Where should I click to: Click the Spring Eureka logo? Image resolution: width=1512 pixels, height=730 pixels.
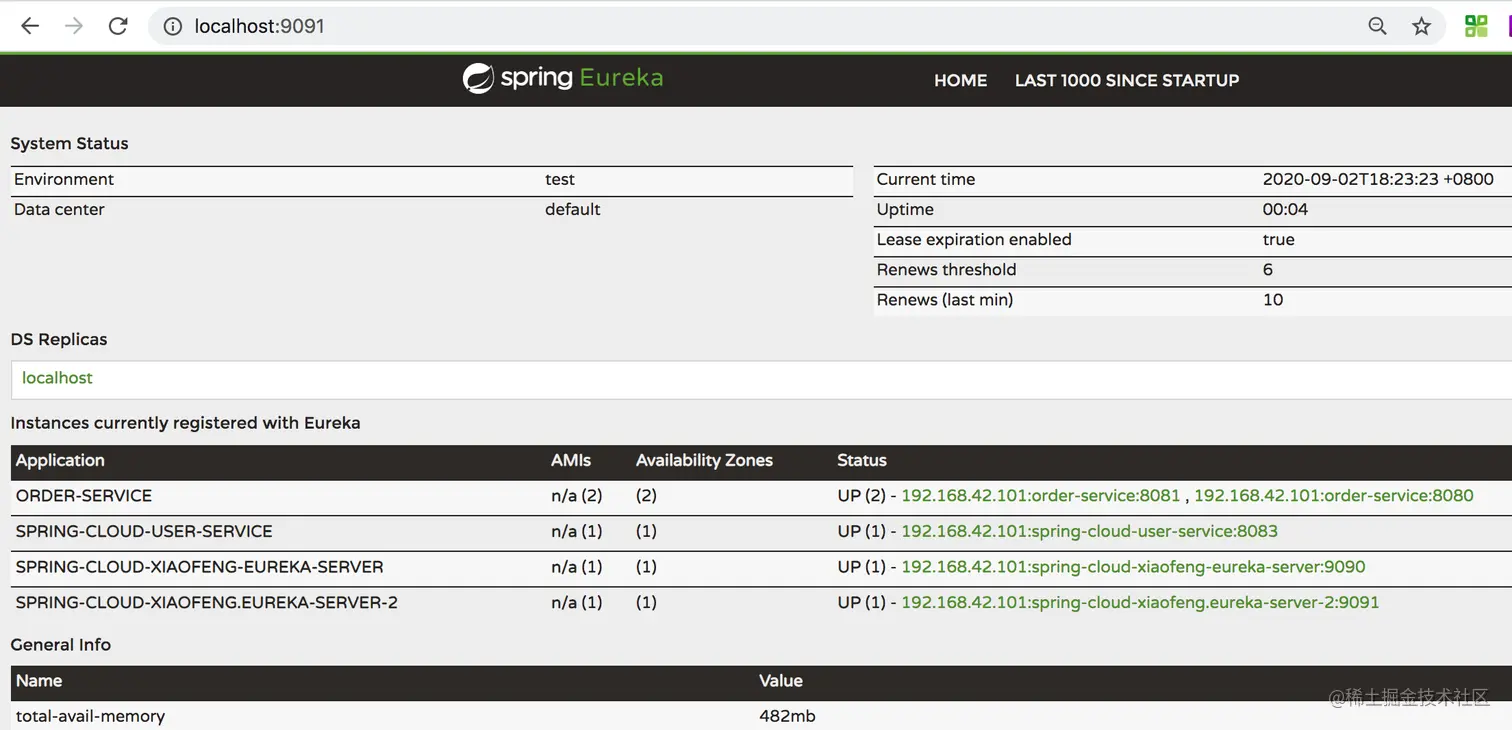563,79
